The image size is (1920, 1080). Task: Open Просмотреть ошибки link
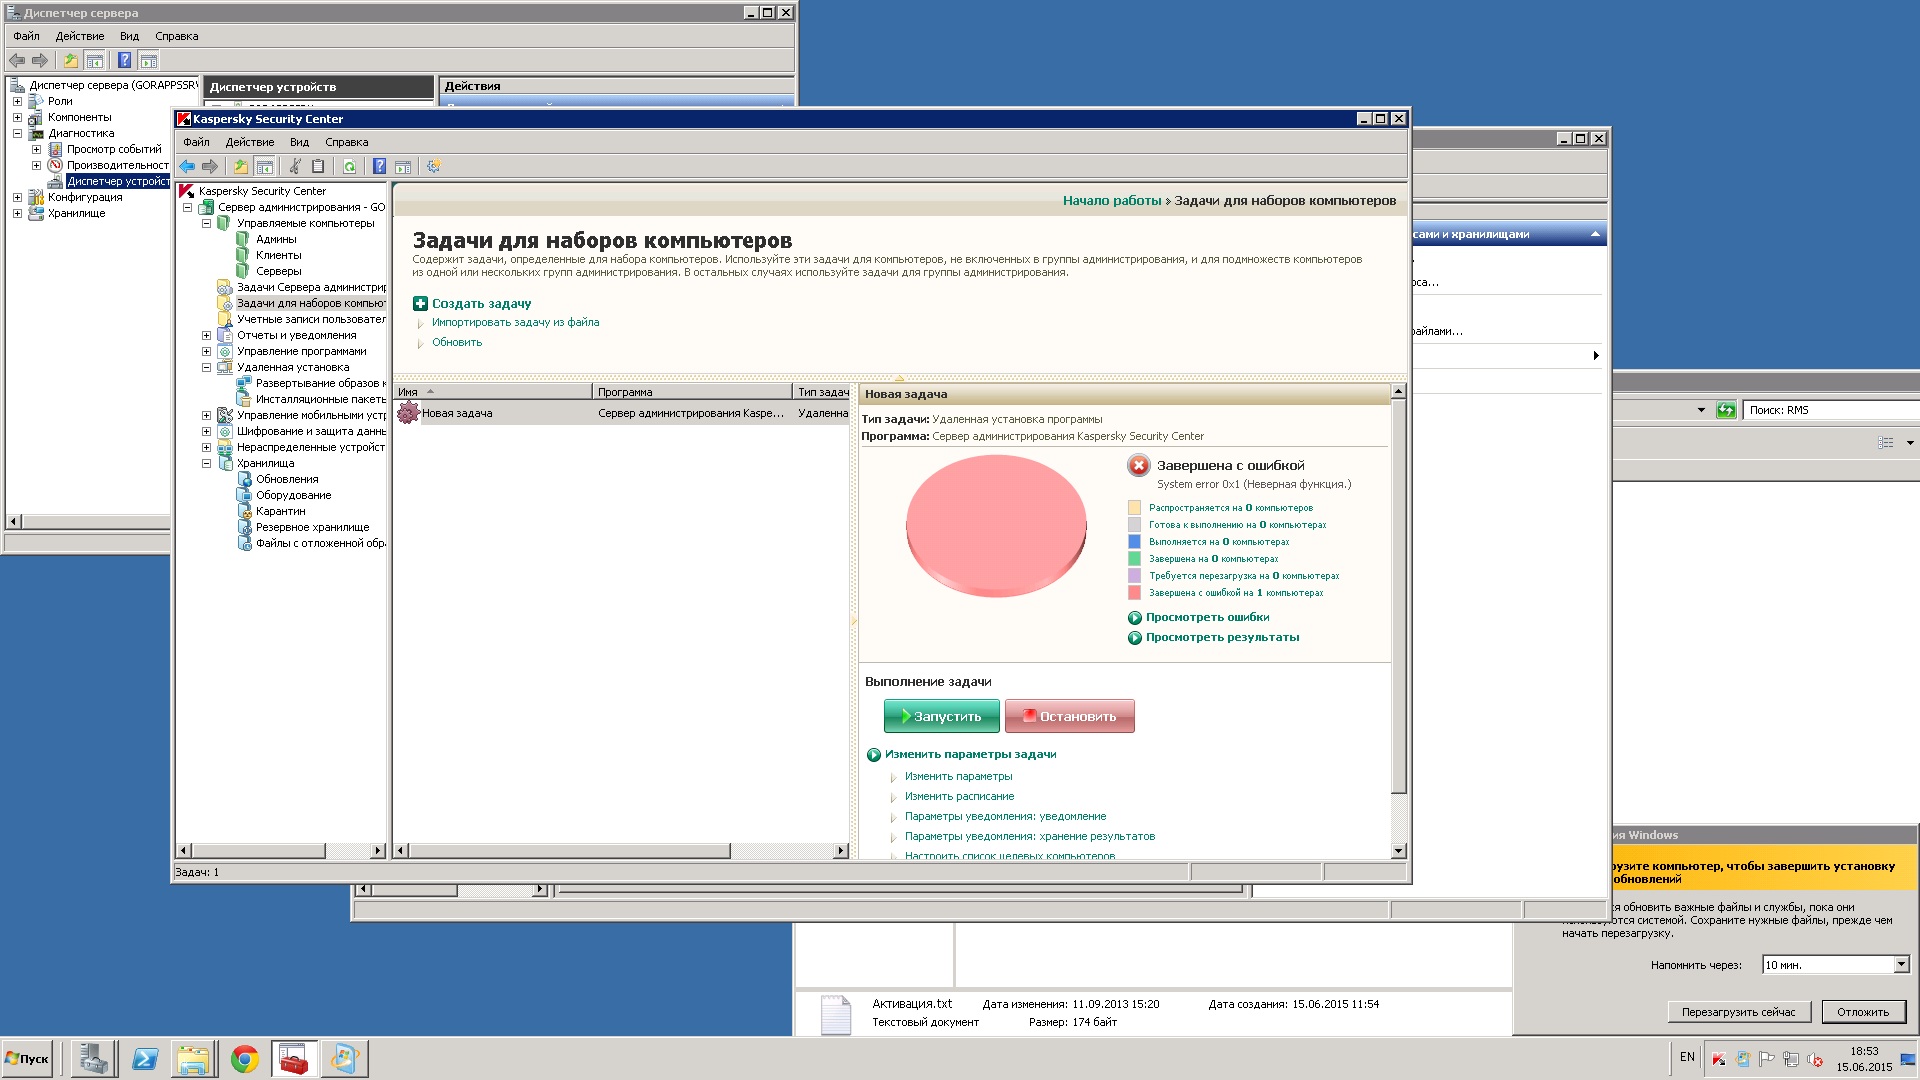tap(1207, 617)
